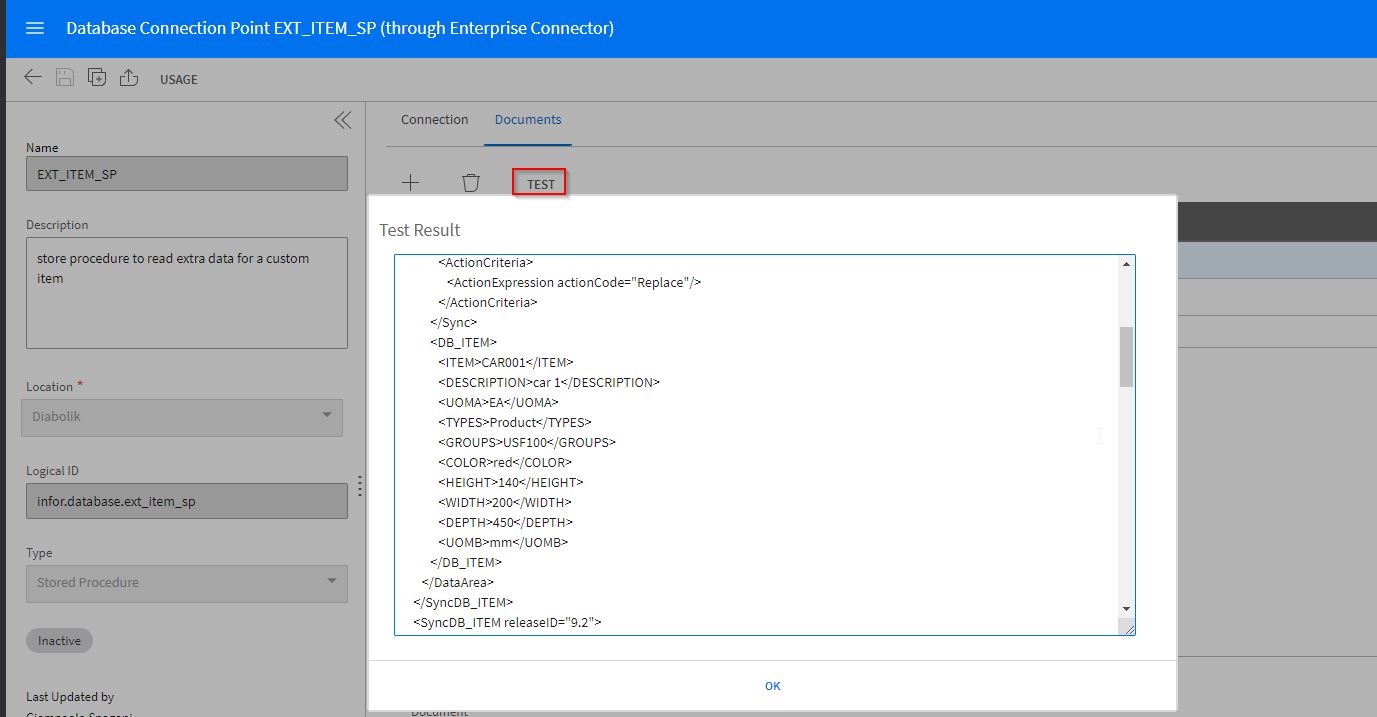Click the Inactive status badge
Image resolution: width=1377 pixels, height=717 pixels.
pyautogui.click(x=59, y=641)
